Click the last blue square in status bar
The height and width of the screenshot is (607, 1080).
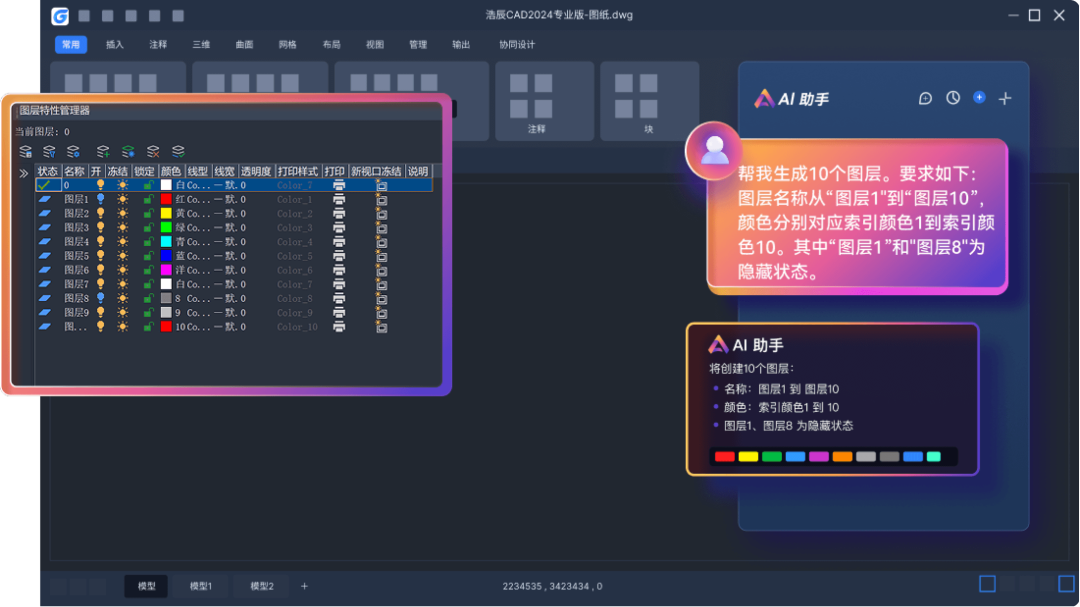[x=1066, y=584]
